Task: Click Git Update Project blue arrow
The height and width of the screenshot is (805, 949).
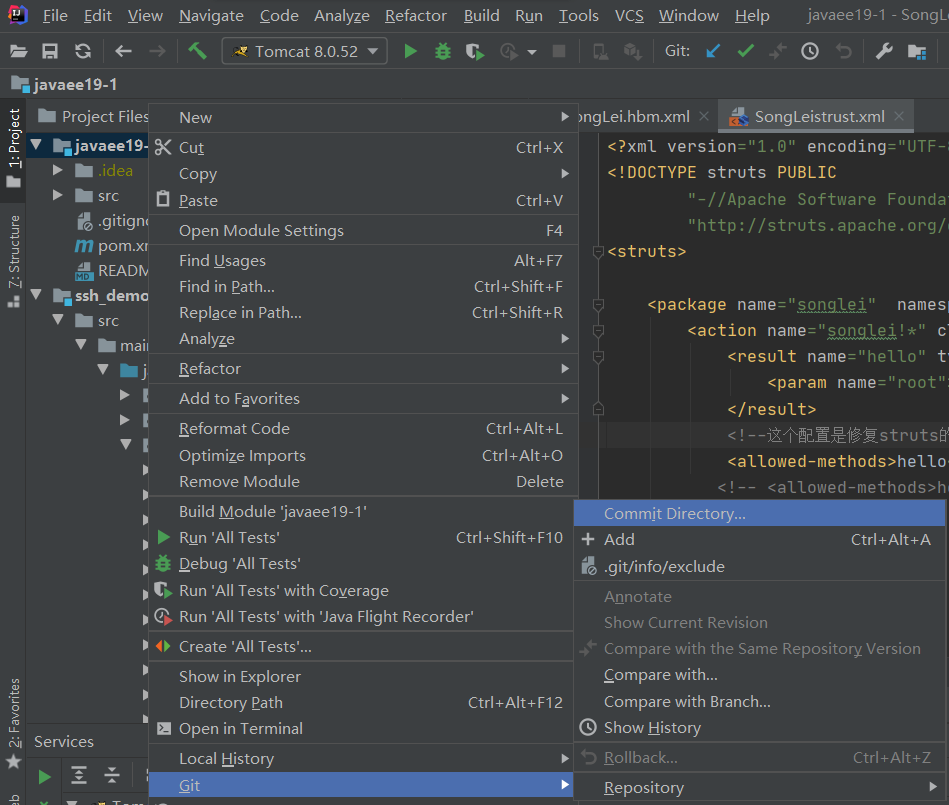Action: coord(713,51)
